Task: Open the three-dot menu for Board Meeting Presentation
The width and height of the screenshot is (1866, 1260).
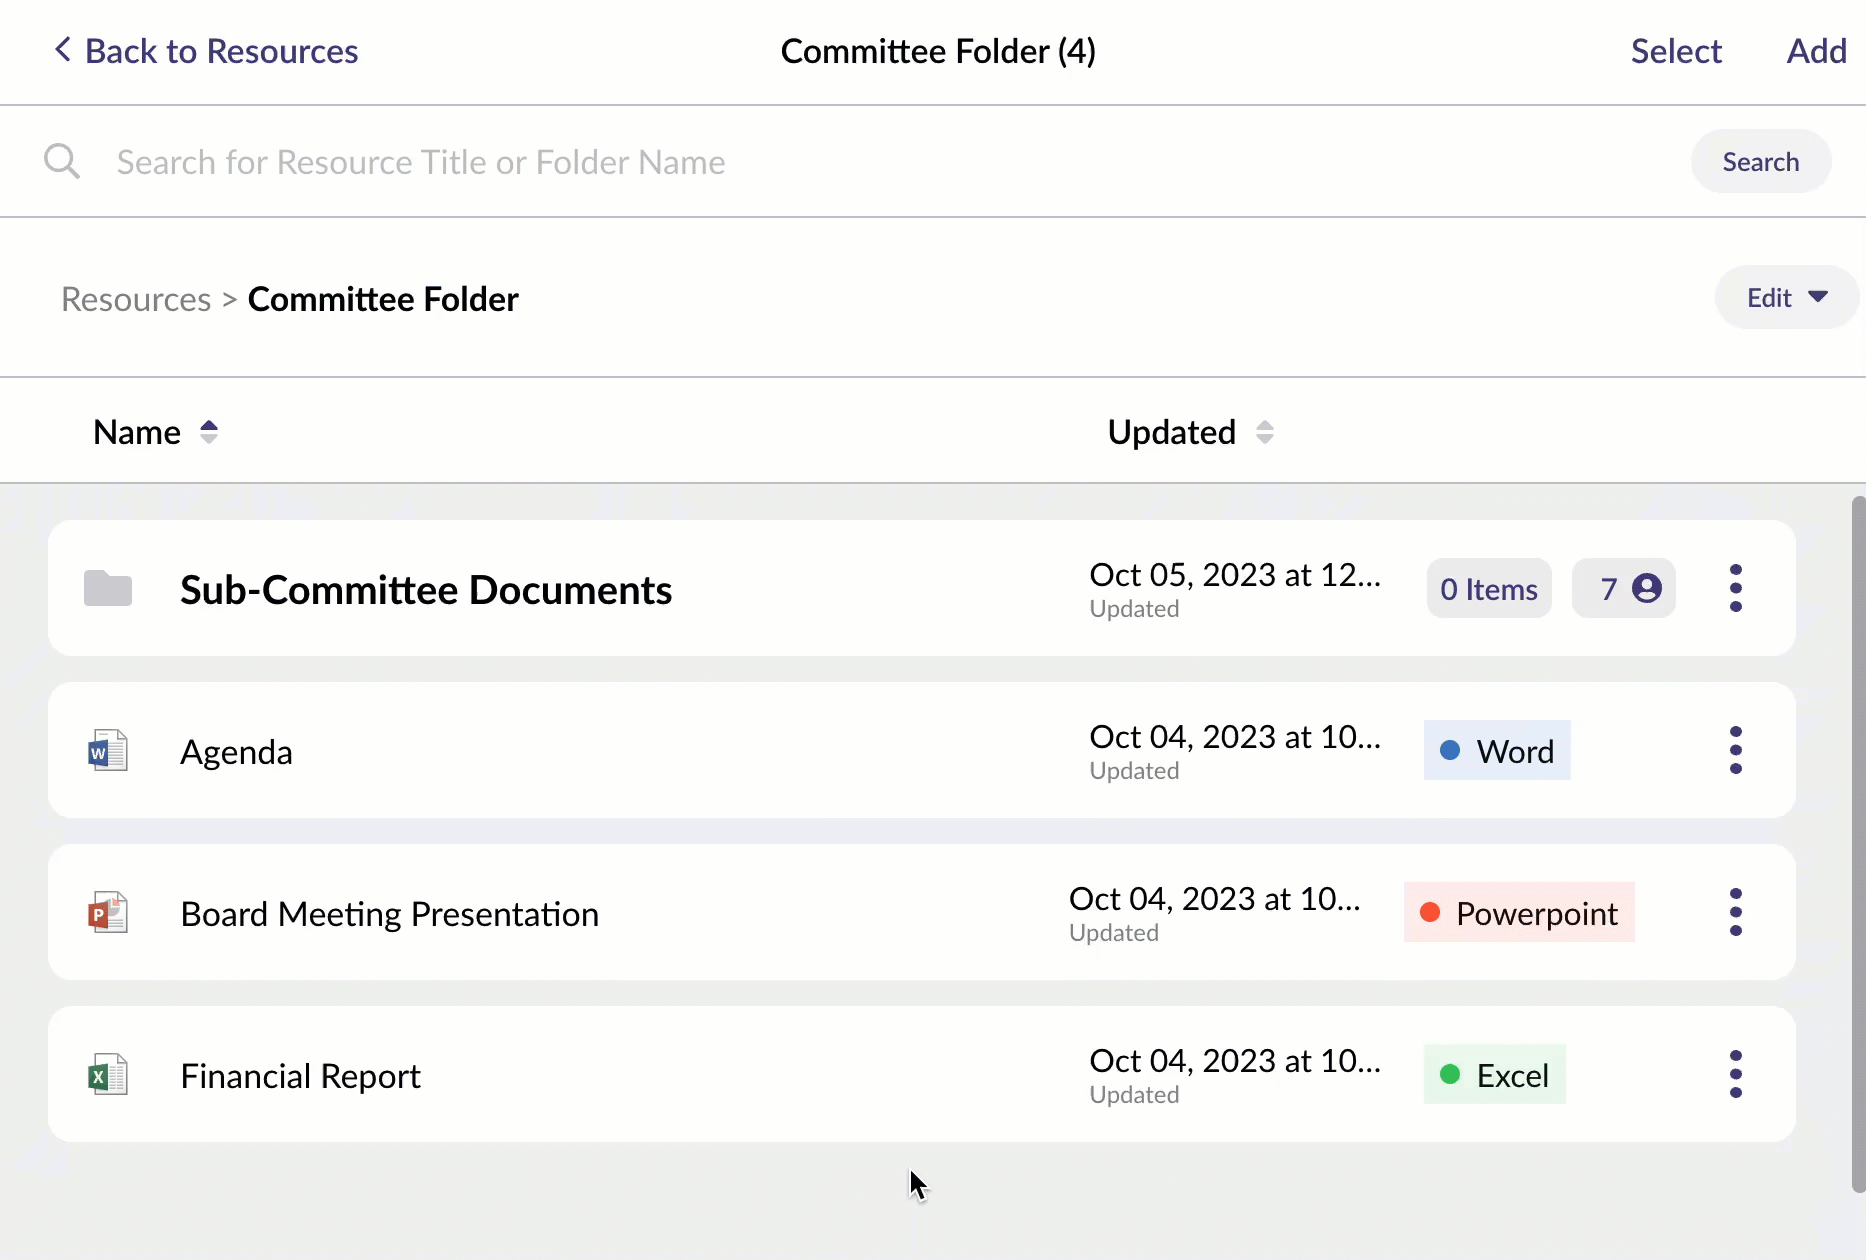Action: coord(1735,912)
